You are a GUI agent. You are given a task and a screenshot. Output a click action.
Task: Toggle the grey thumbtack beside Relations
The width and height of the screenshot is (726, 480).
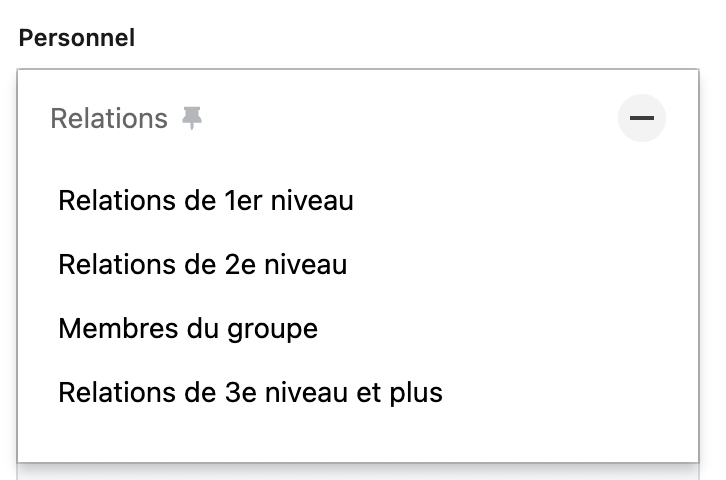(192, 118)
